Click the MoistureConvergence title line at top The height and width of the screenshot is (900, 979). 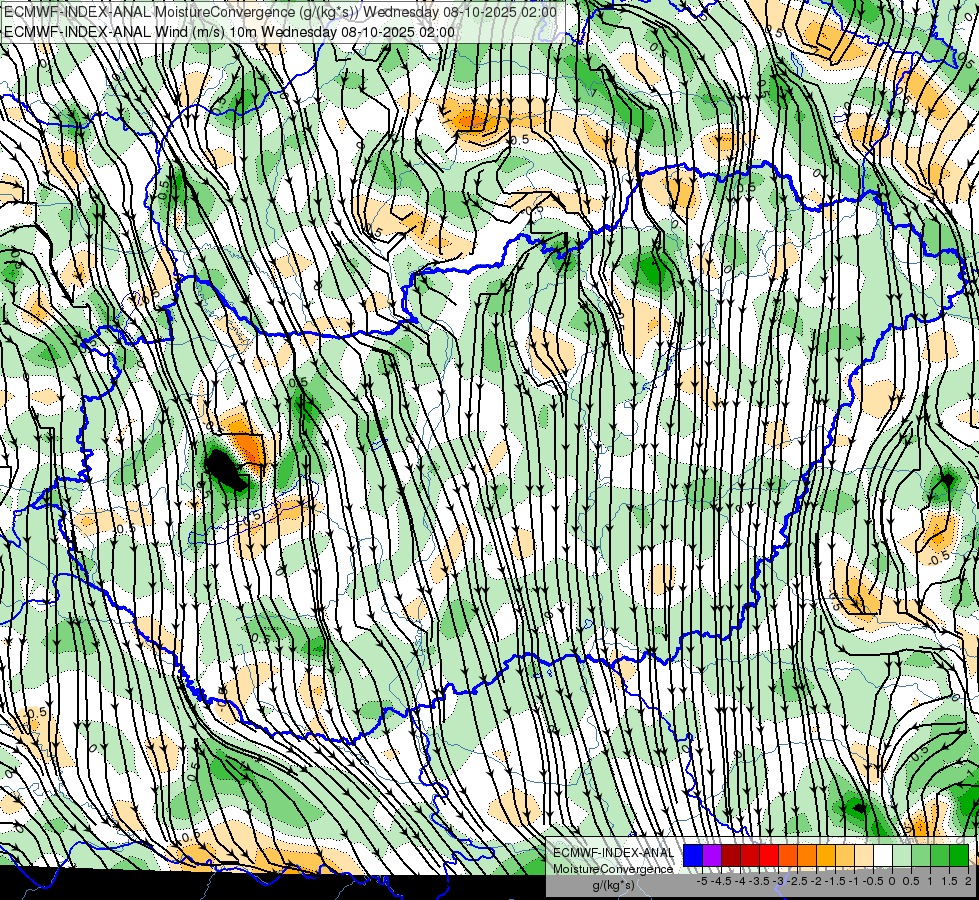[x=281, y=11]
